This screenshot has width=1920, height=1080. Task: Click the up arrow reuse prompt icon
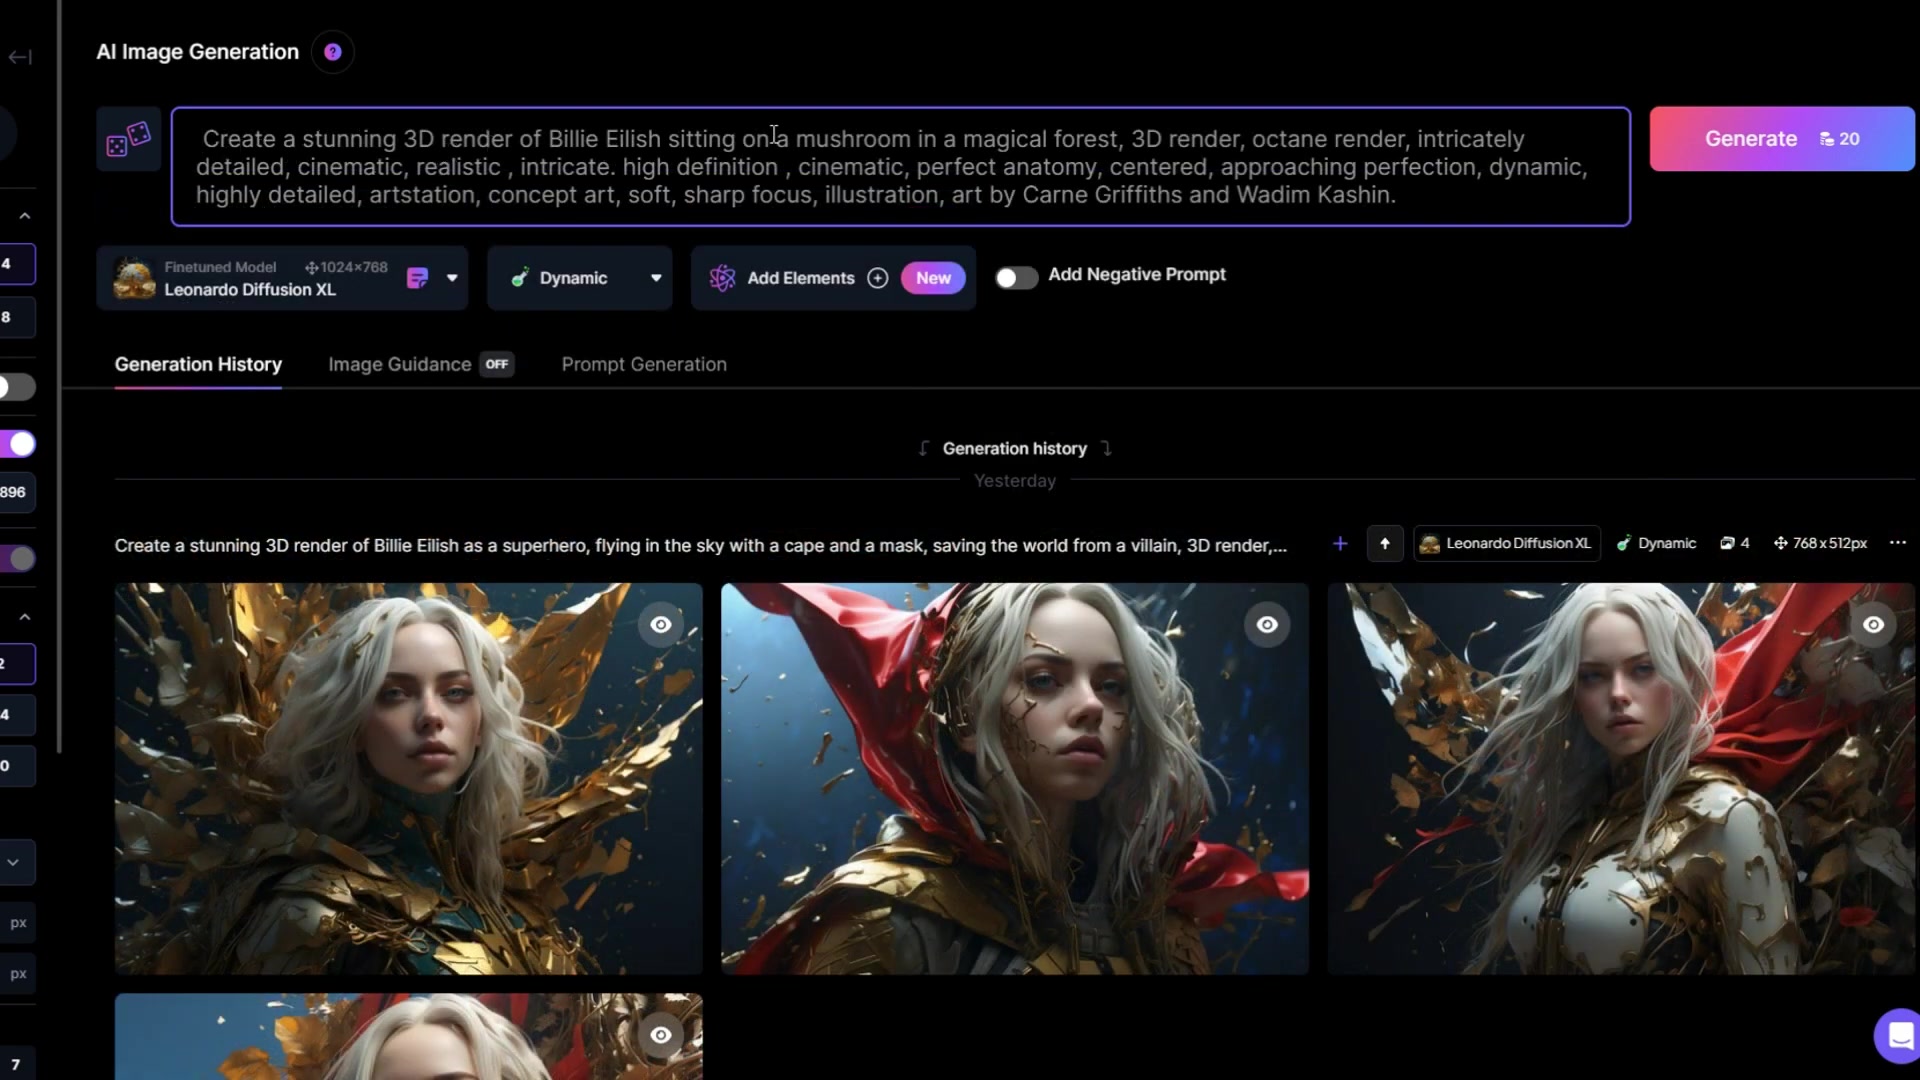click(x=1385, y=544)
